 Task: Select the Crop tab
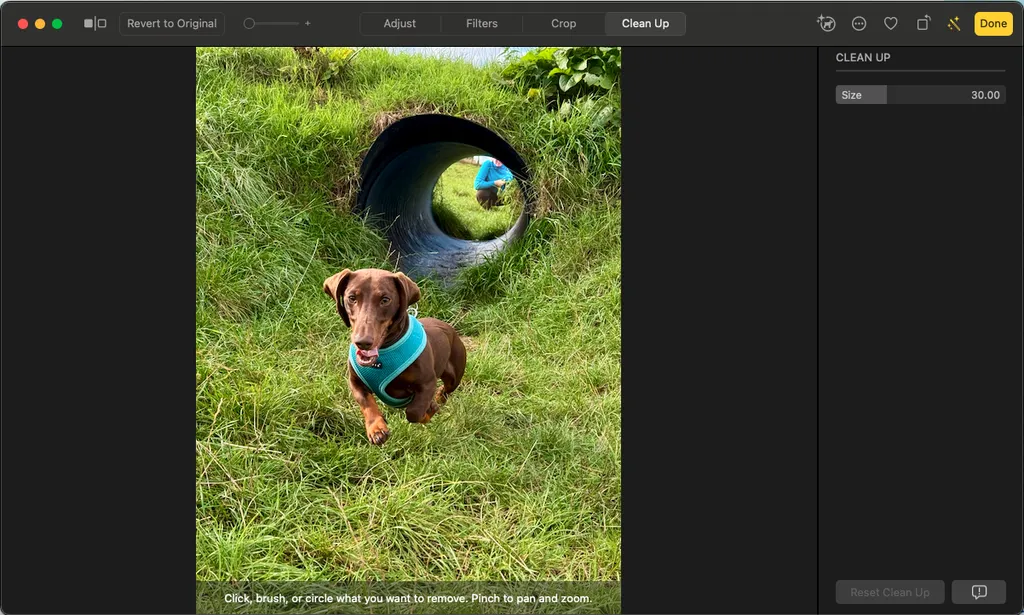tap(563, 23)
